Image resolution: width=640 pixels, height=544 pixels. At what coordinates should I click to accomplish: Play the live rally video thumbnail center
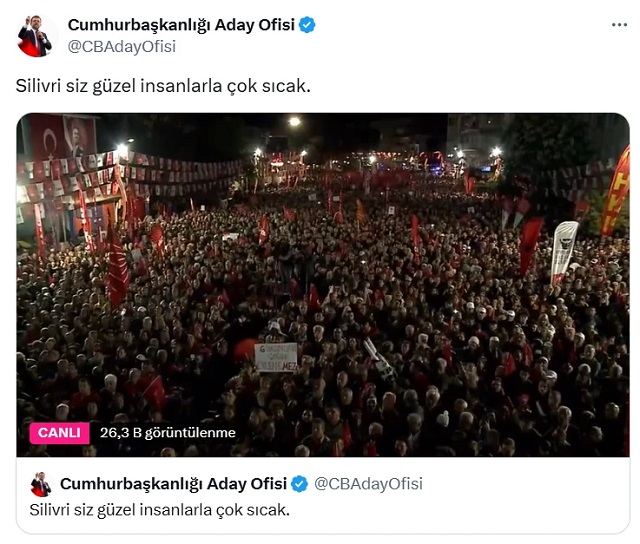click(x=323, y=284)
